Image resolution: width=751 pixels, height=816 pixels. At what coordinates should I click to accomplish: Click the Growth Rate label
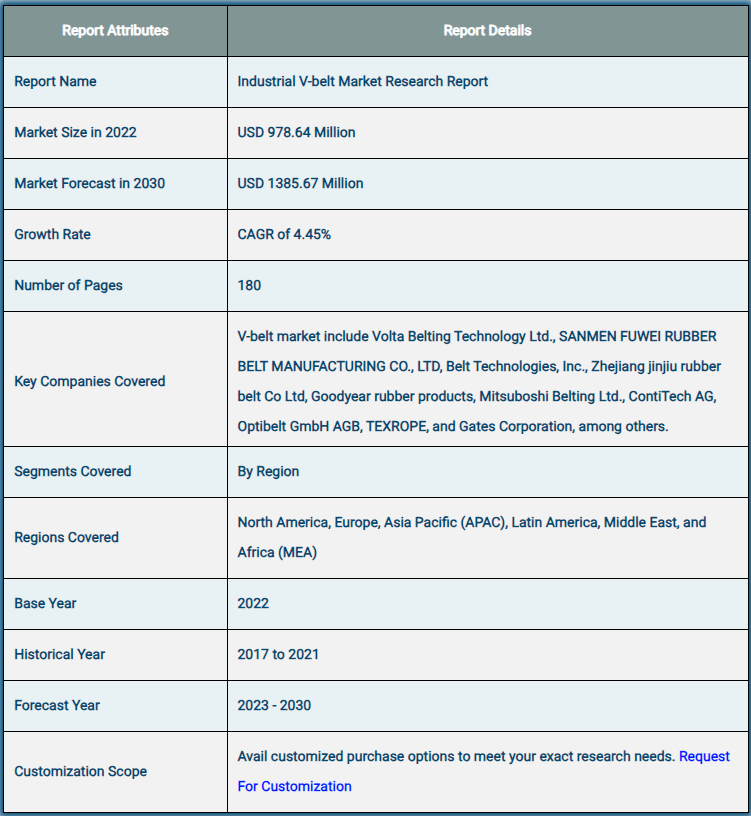(x=53, y=235)
